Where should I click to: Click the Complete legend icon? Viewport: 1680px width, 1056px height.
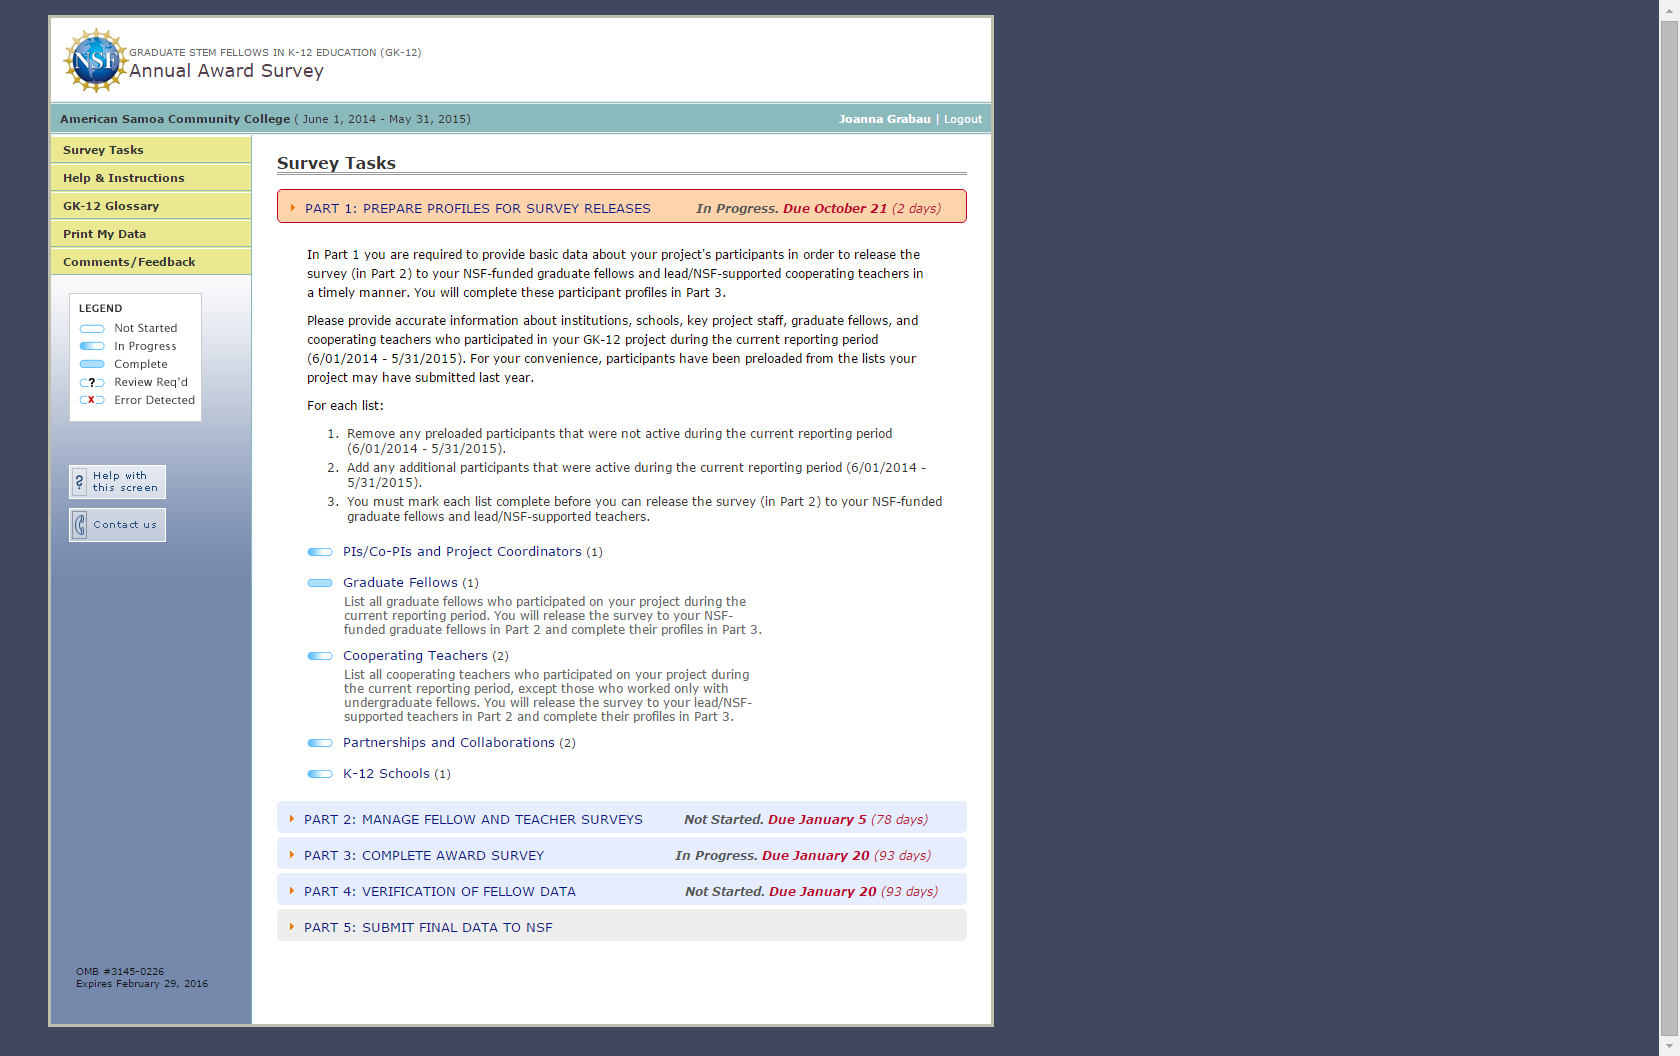pos(92,364)
